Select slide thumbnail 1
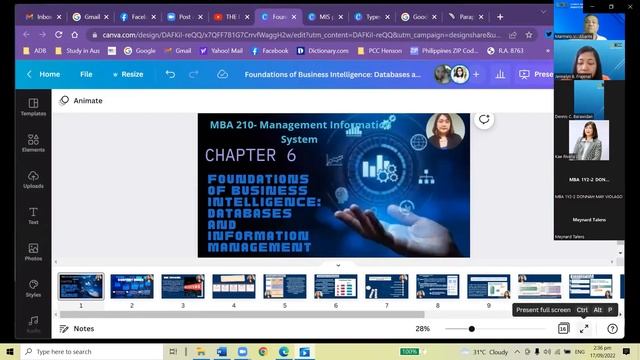640x360 pixels. 81,287
